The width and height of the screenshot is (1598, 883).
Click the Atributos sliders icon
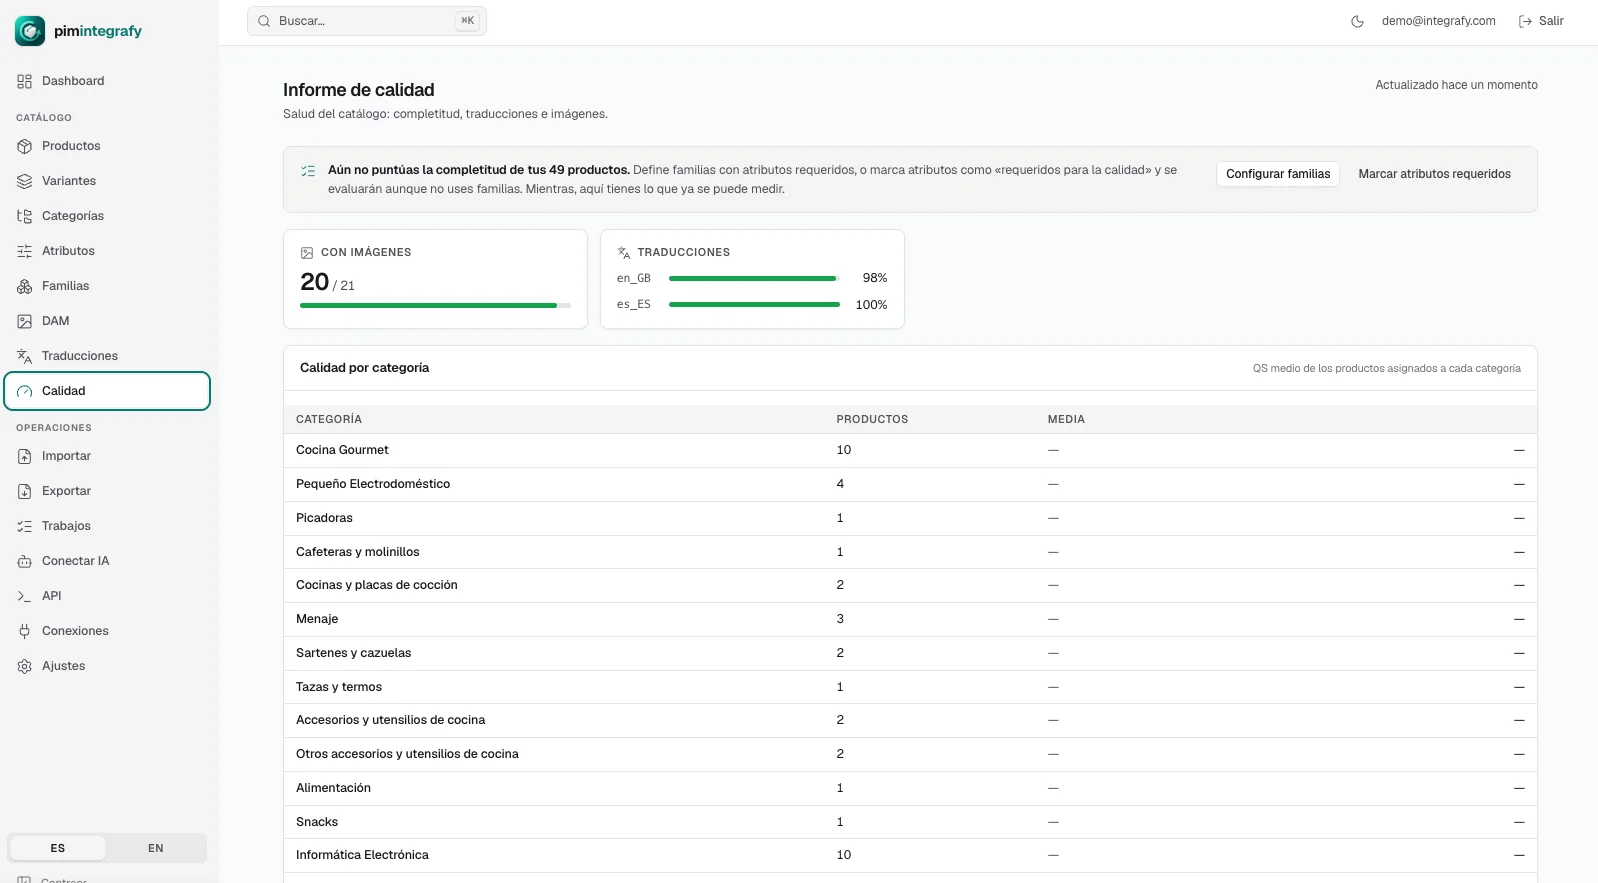[x=25, y=251]
